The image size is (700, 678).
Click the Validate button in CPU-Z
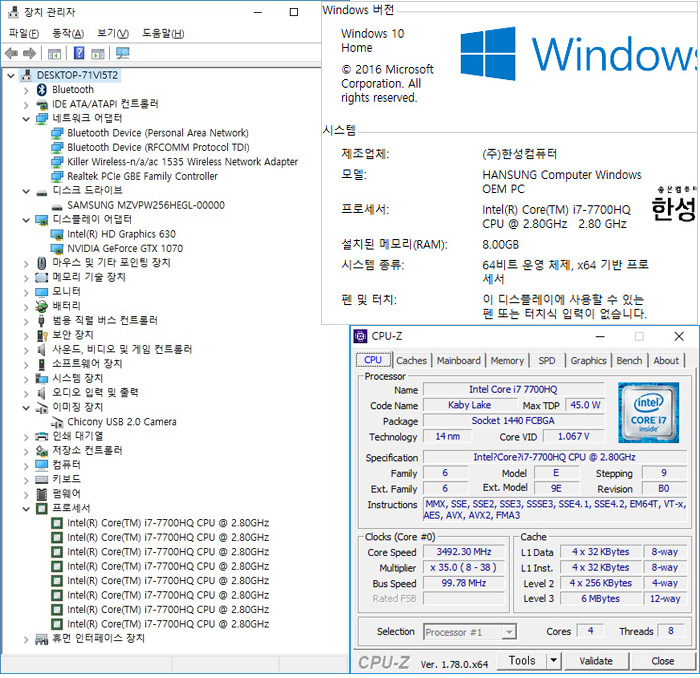pos(596,661)
